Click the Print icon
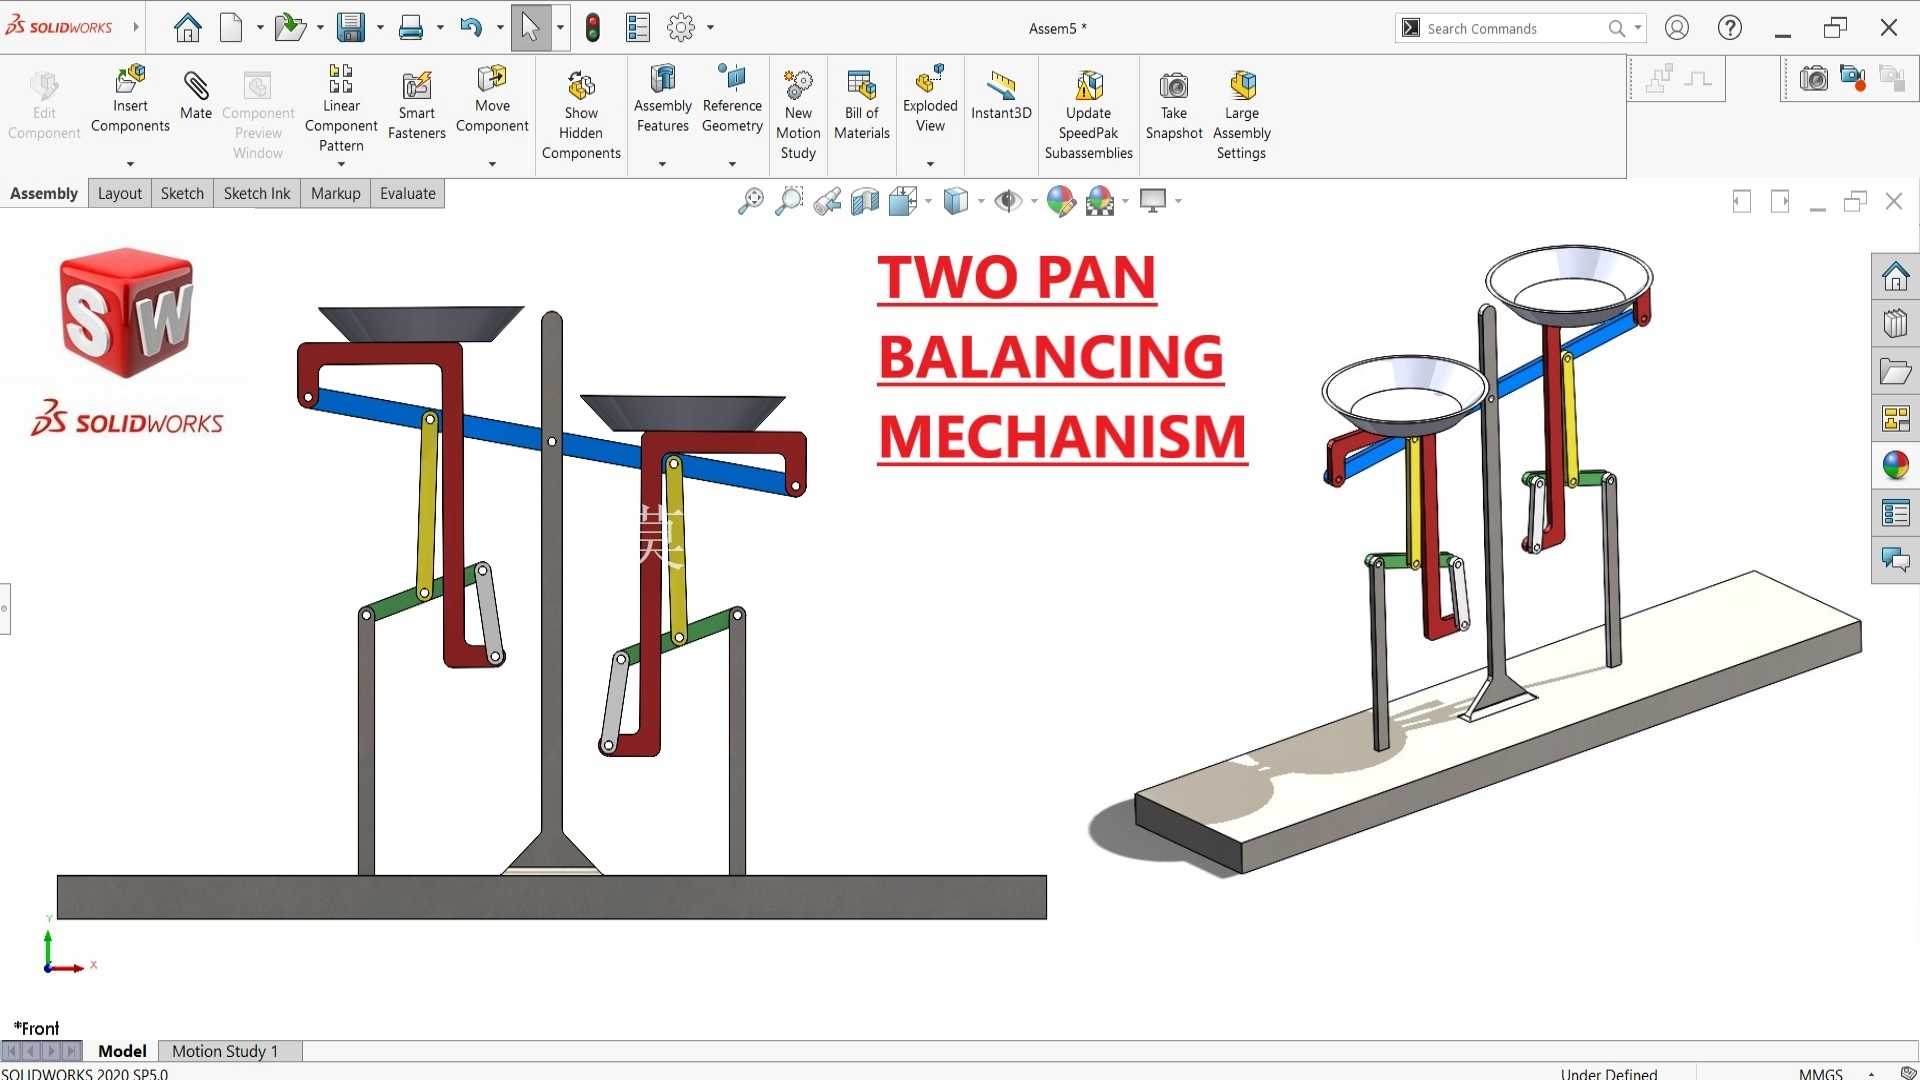This screenshot has width=1920, height=1080. [410, 27]
